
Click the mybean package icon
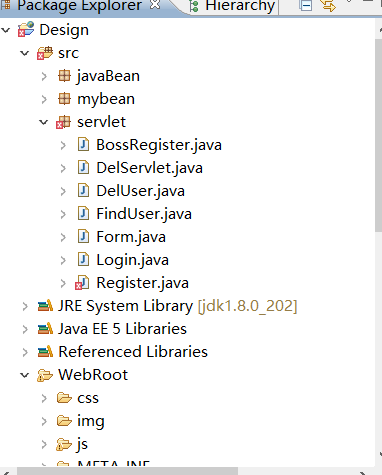(64, 99)
